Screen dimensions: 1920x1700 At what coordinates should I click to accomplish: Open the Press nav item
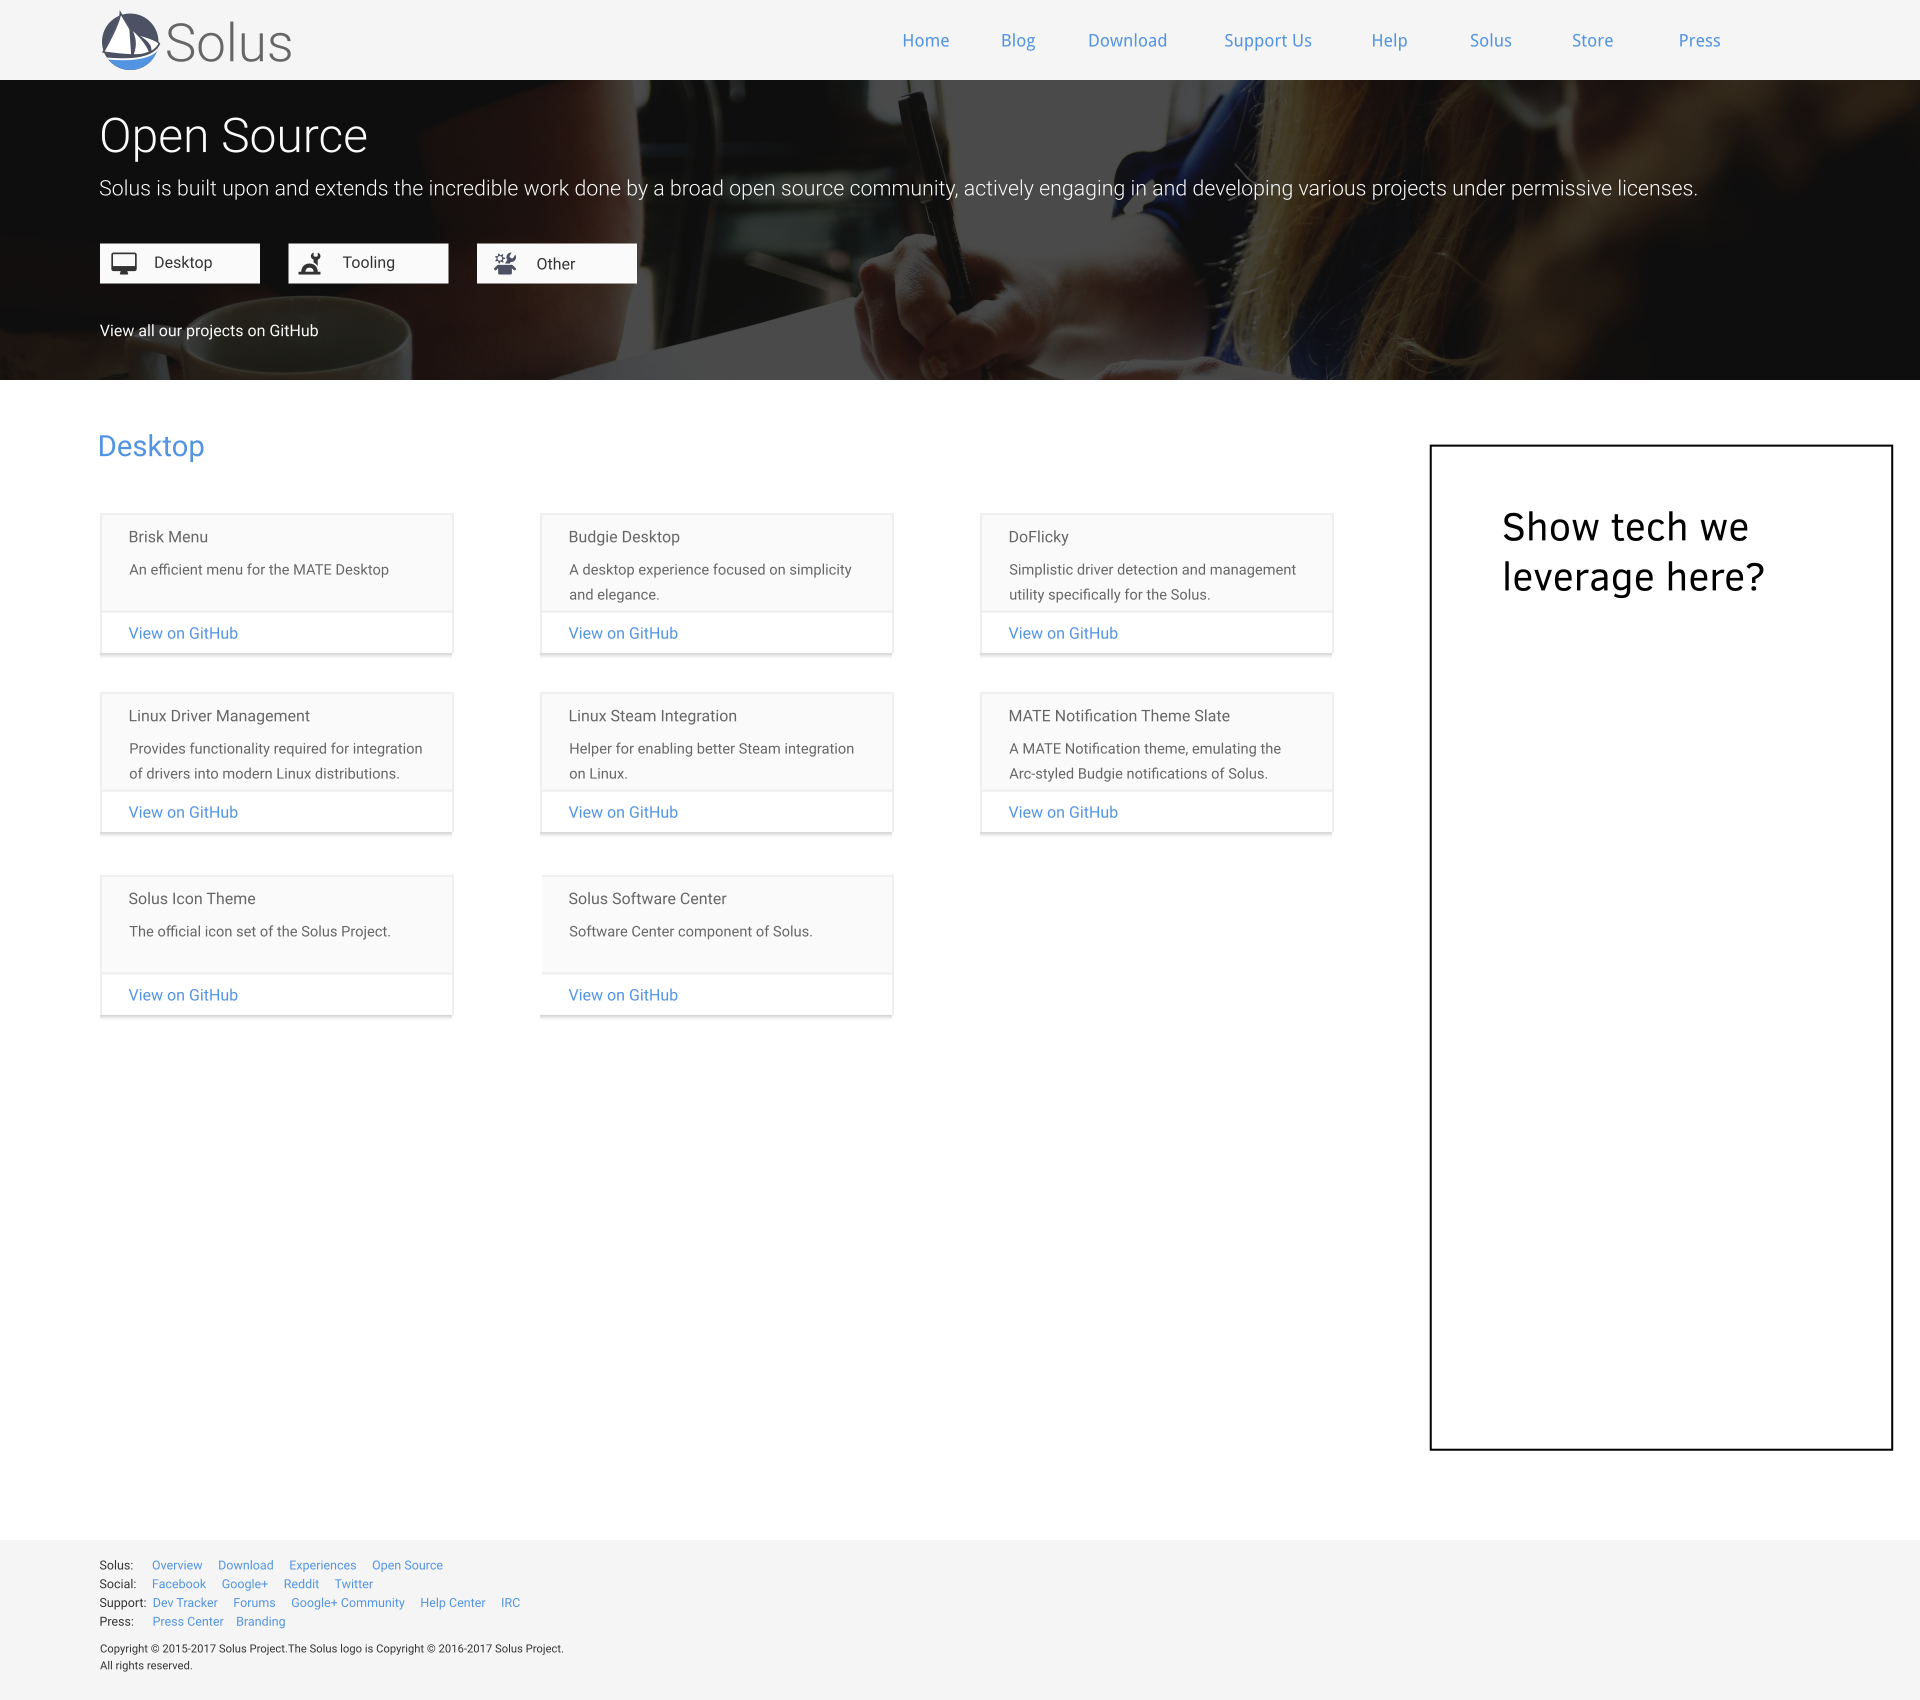1699,41
